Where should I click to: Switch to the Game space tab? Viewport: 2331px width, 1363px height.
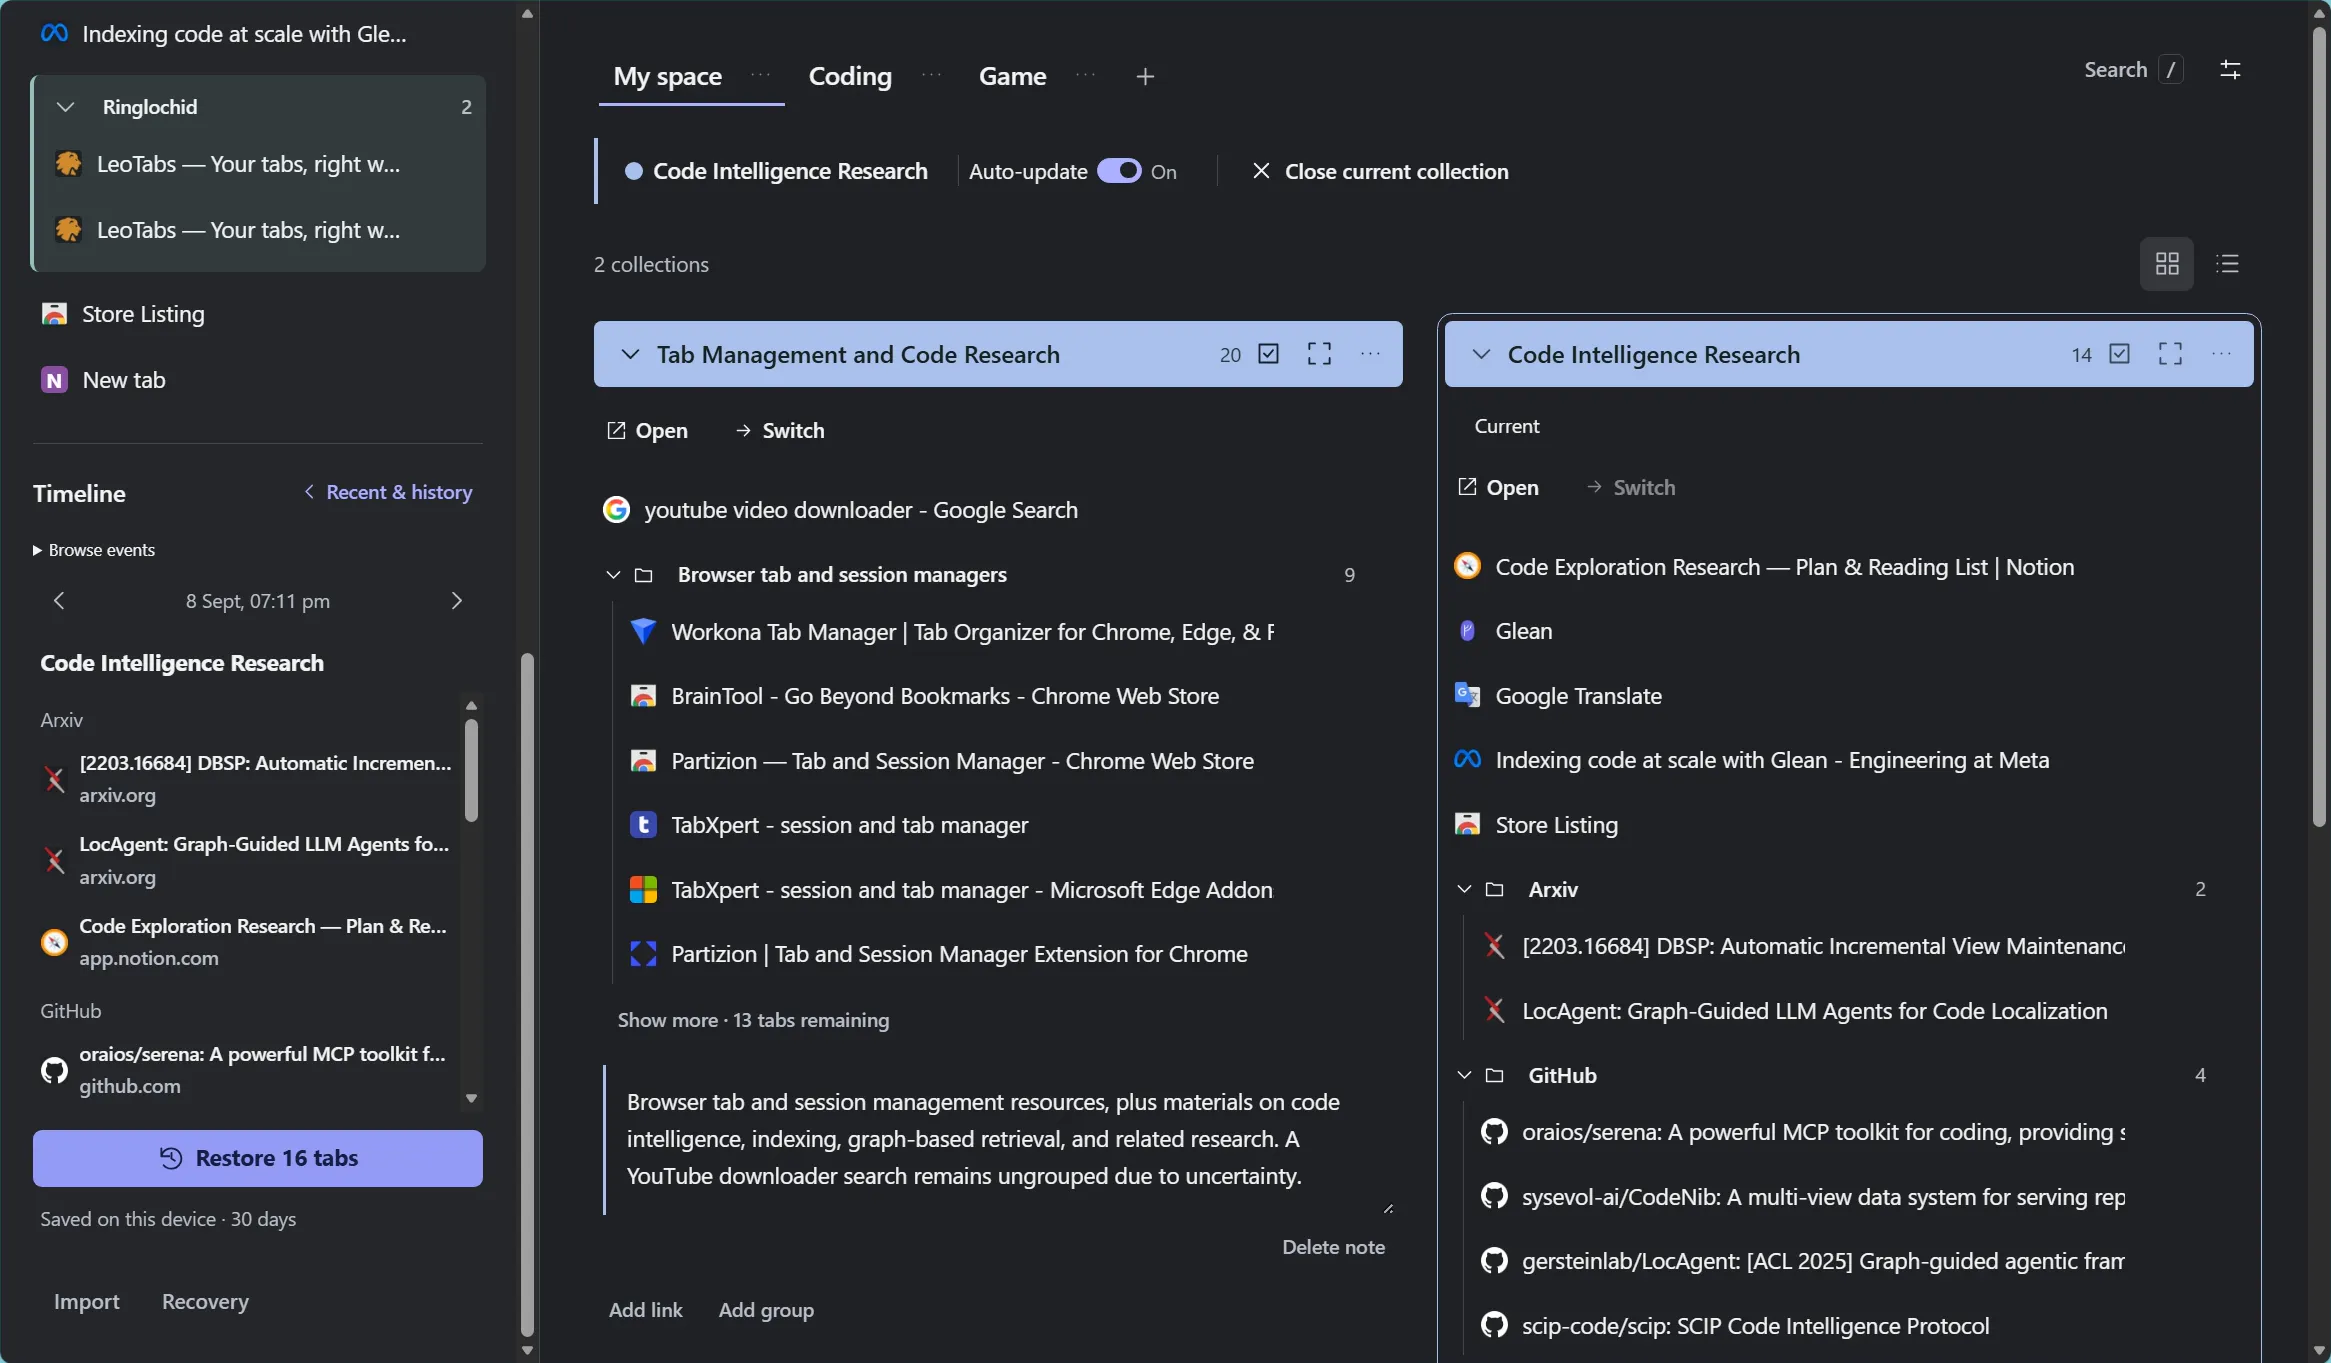coord(1012,76)
